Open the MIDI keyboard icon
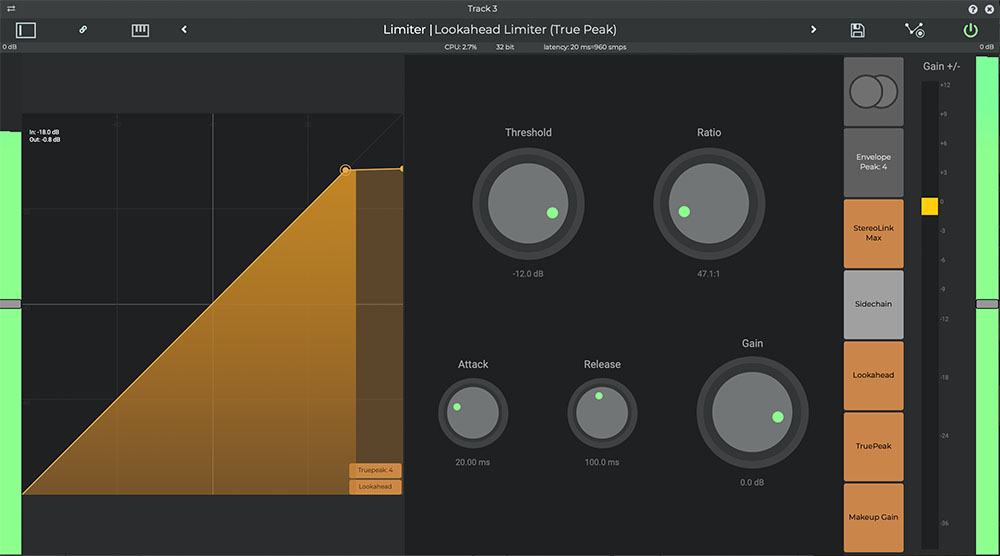The width and height of the screenshot is (1000, 556). (140, 30)
